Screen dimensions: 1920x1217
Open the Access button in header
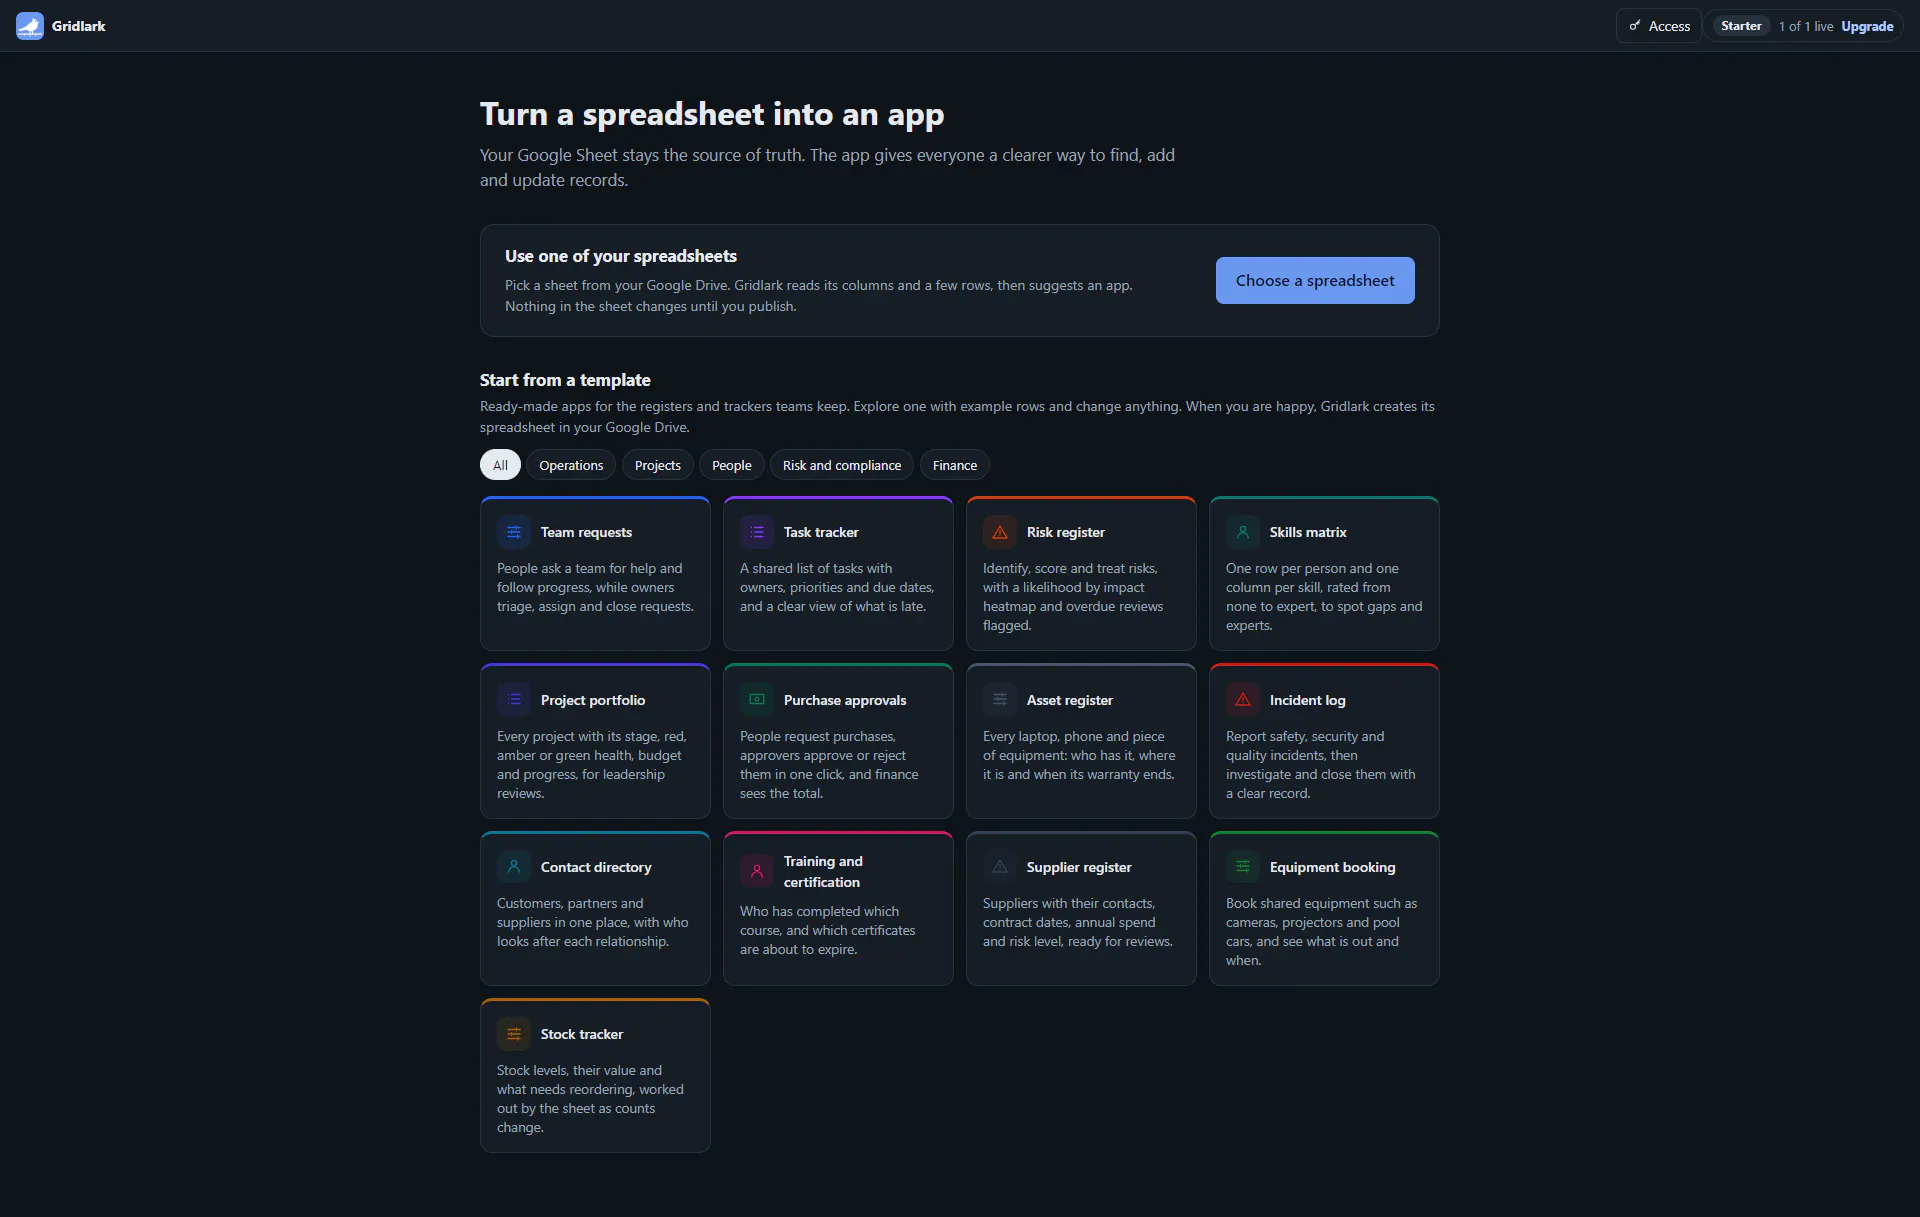coord(1658,26)
